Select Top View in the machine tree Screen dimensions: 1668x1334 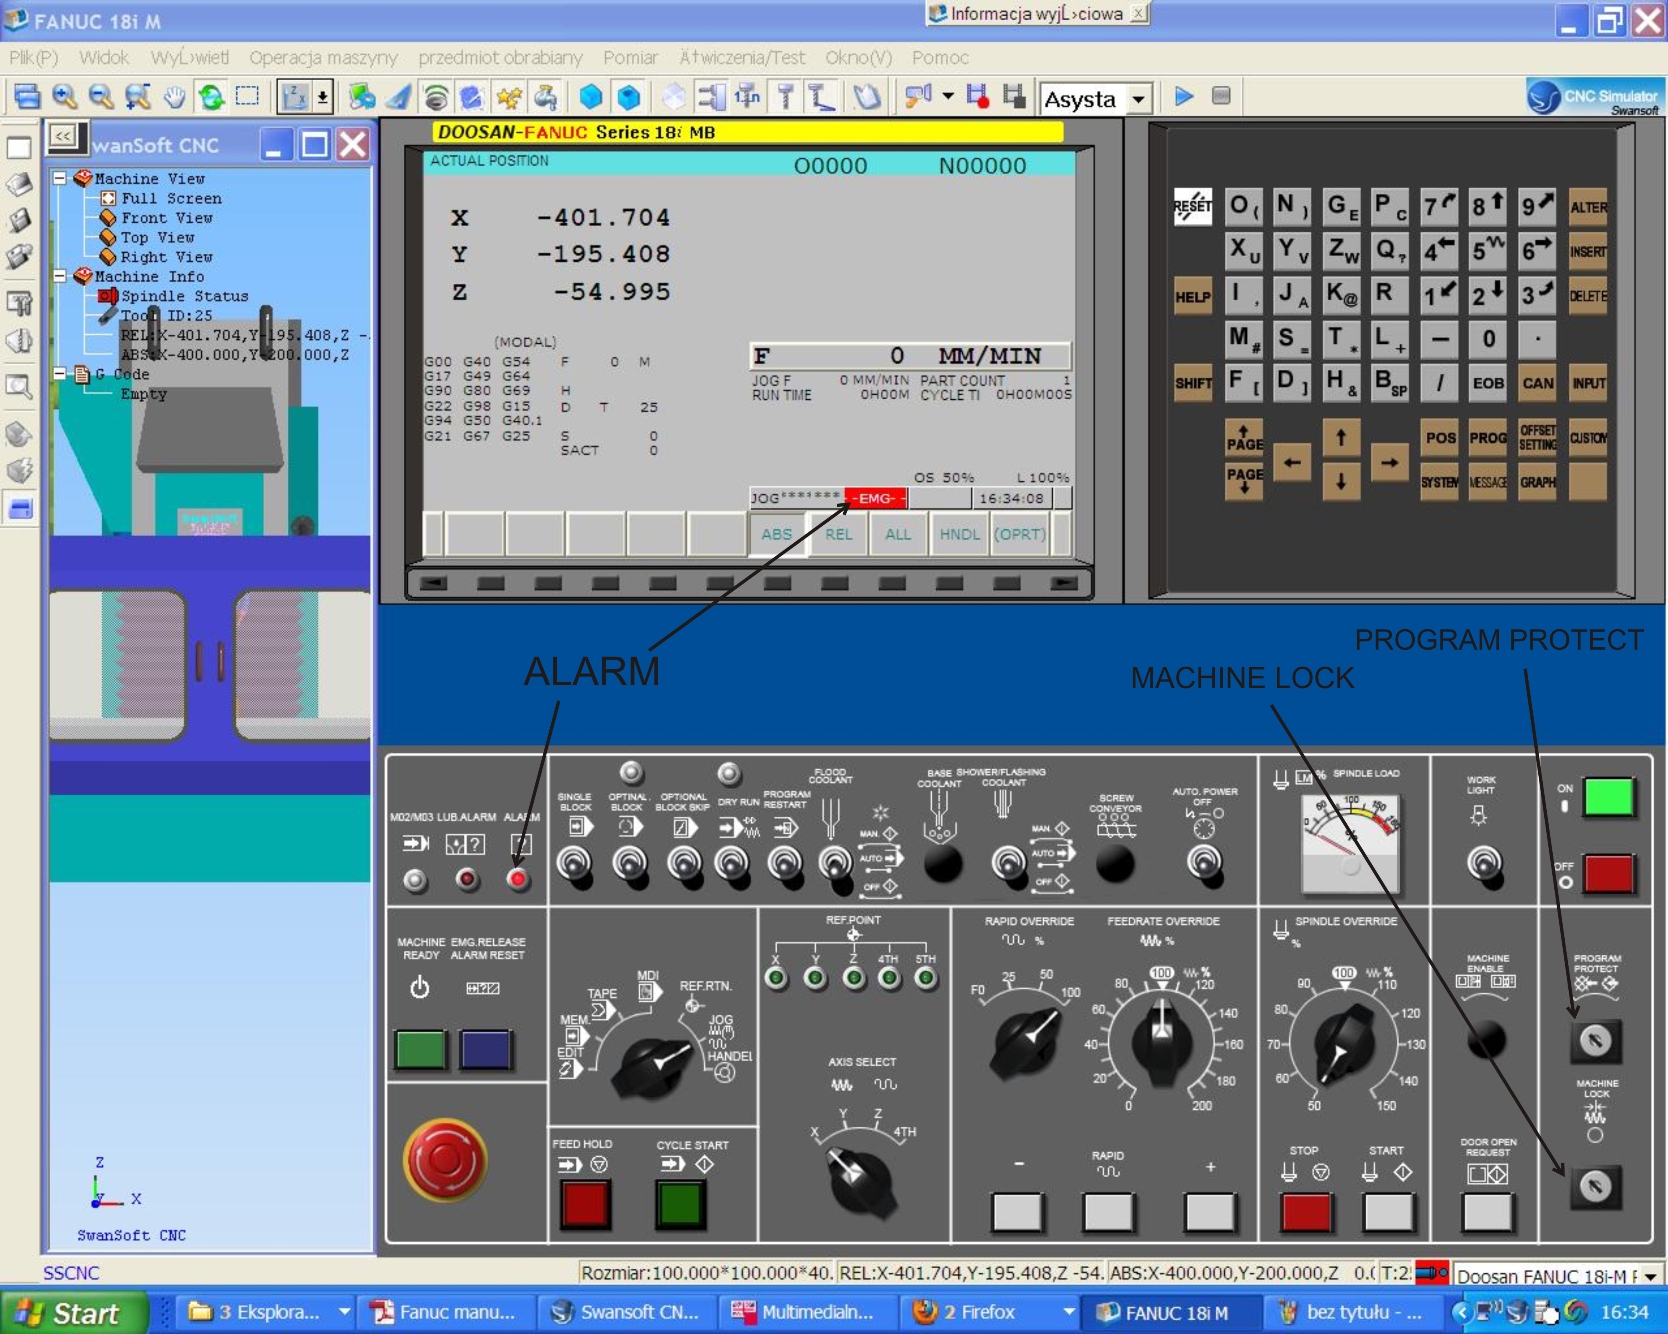pos(158,237)
